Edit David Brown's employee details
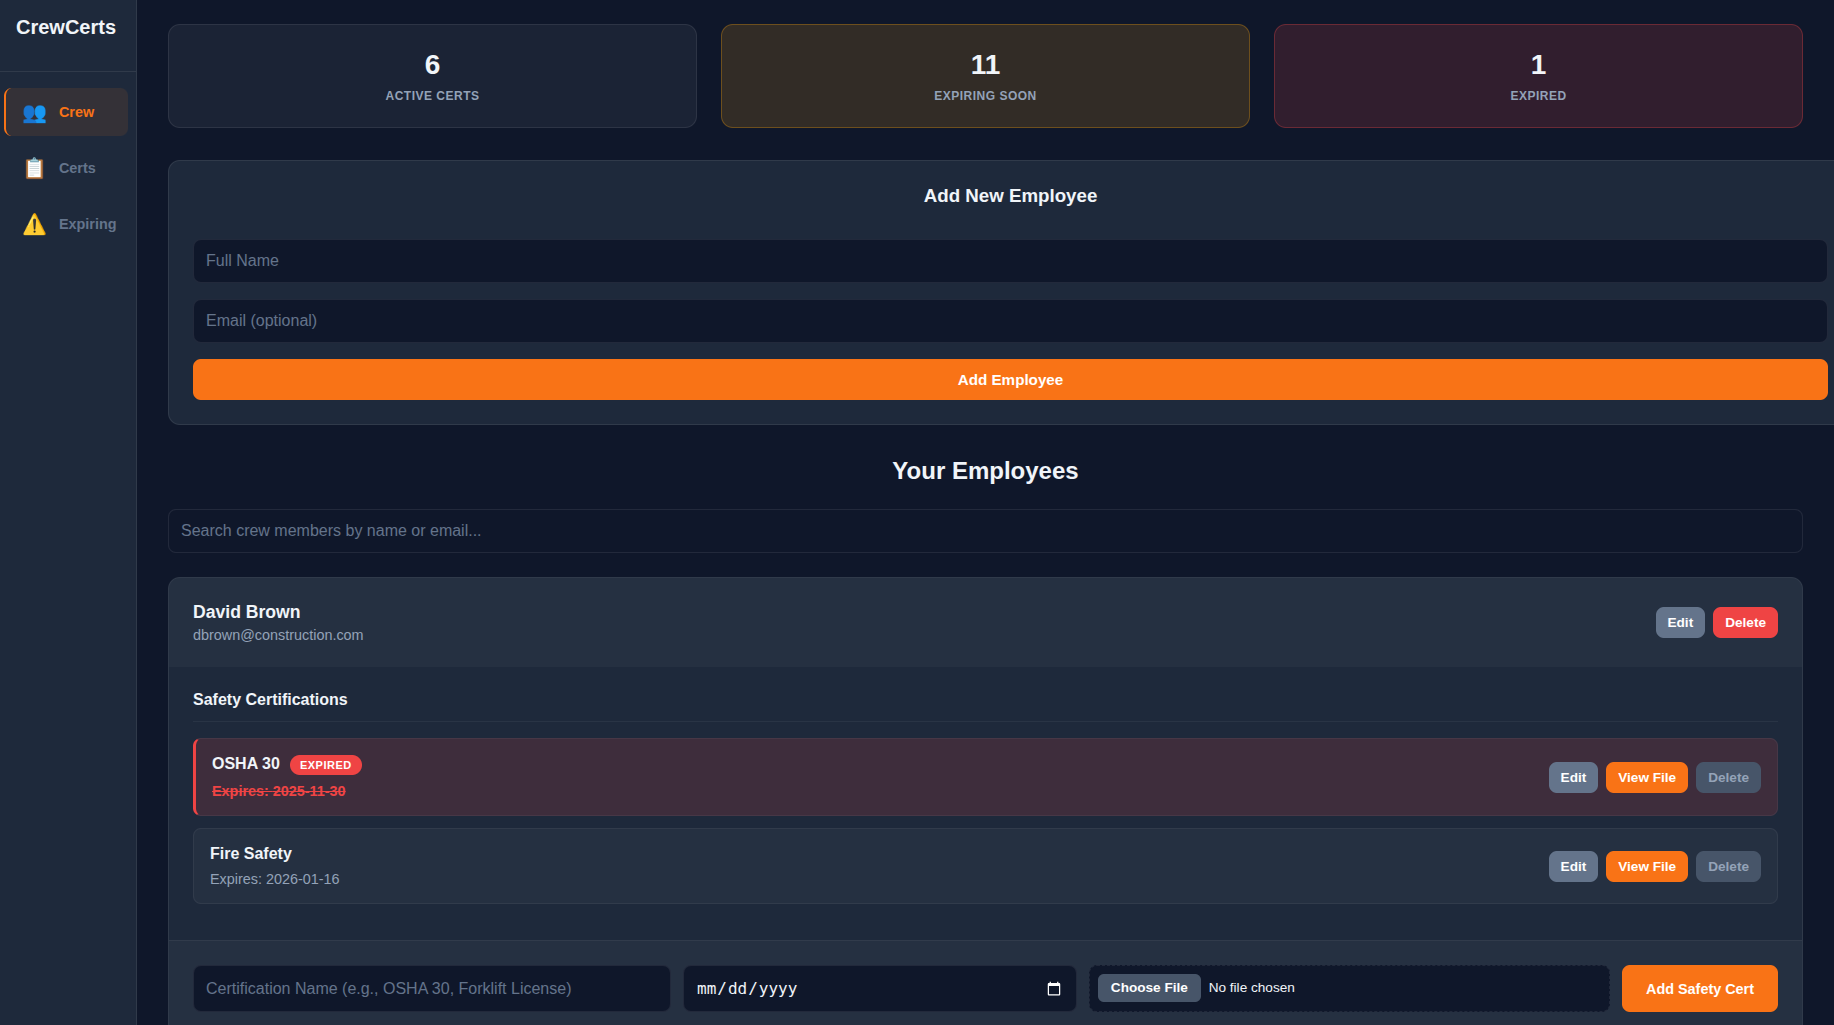 click(x=1679, y=622)
